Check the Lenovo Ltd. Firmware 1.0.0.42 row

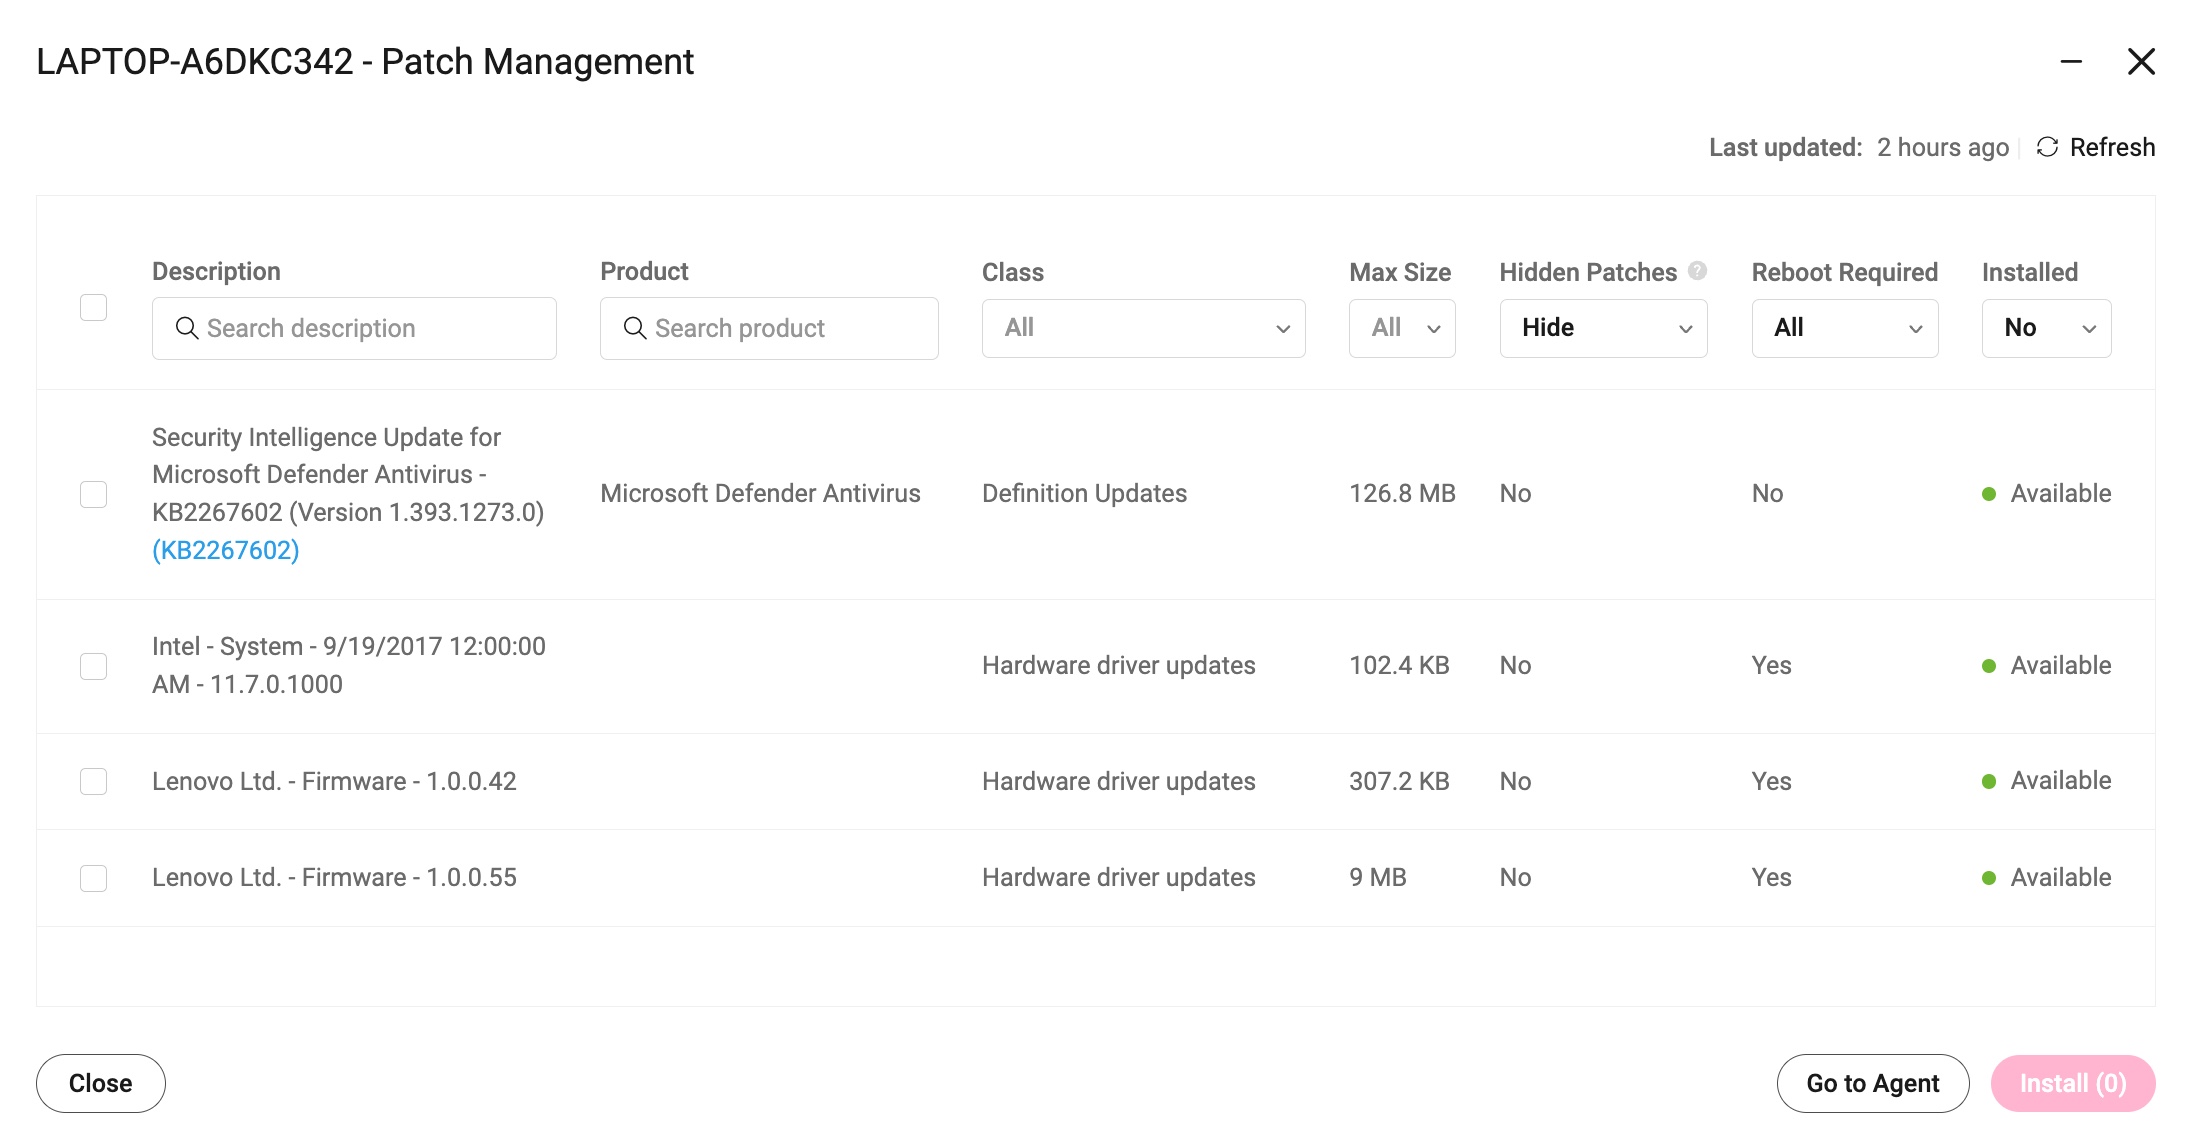pyautogui.click(x=94, y=781)
